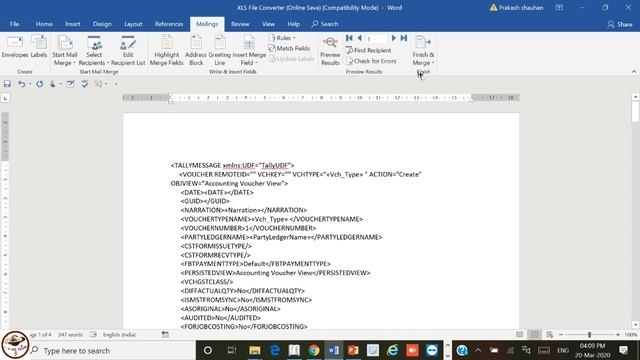
Task: Click the record number field
Action: pyautogui.click(x=376, y=39)
